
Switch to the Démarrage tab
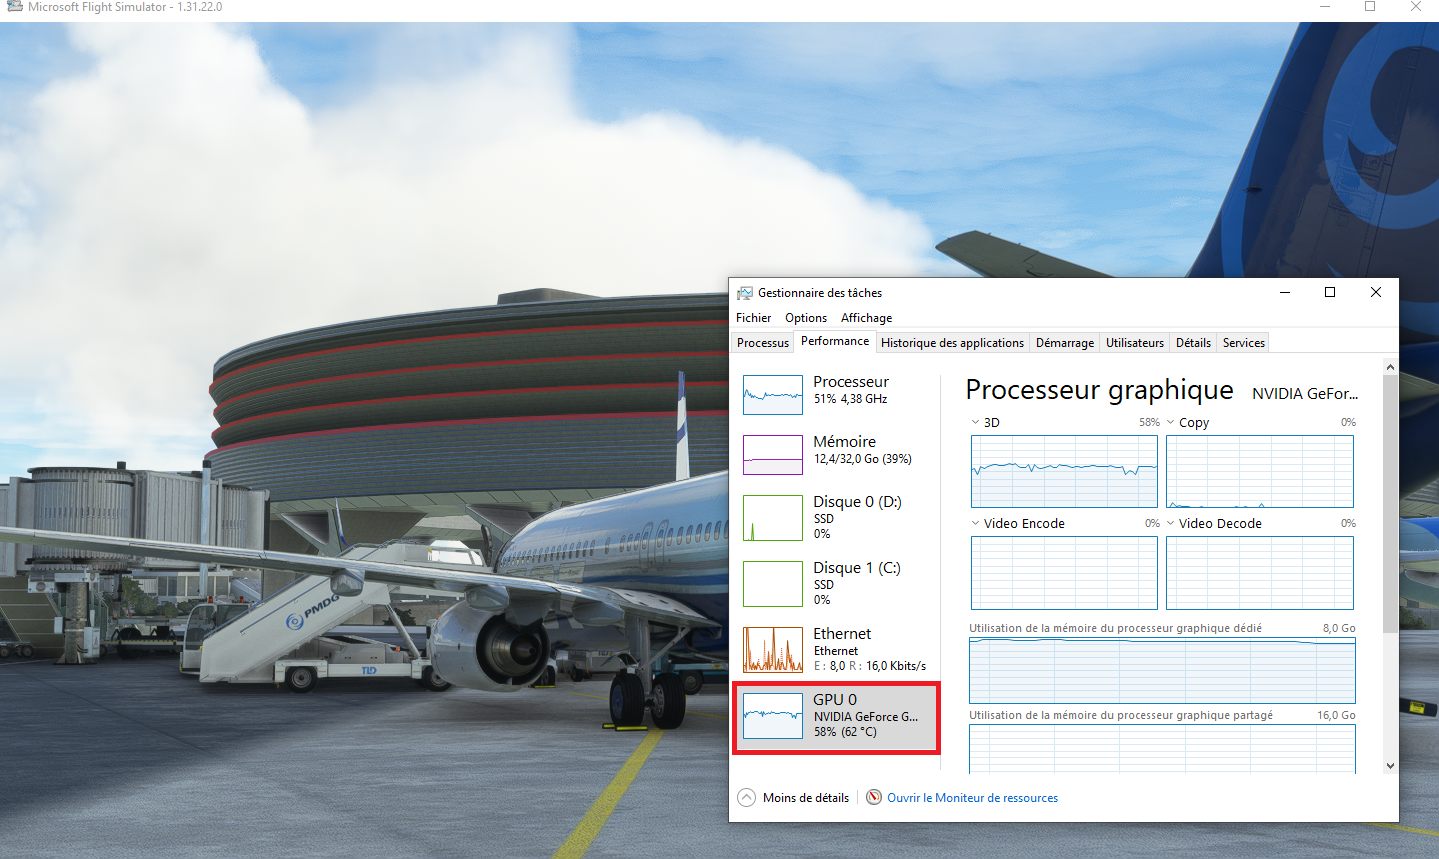pos(1065,343)
